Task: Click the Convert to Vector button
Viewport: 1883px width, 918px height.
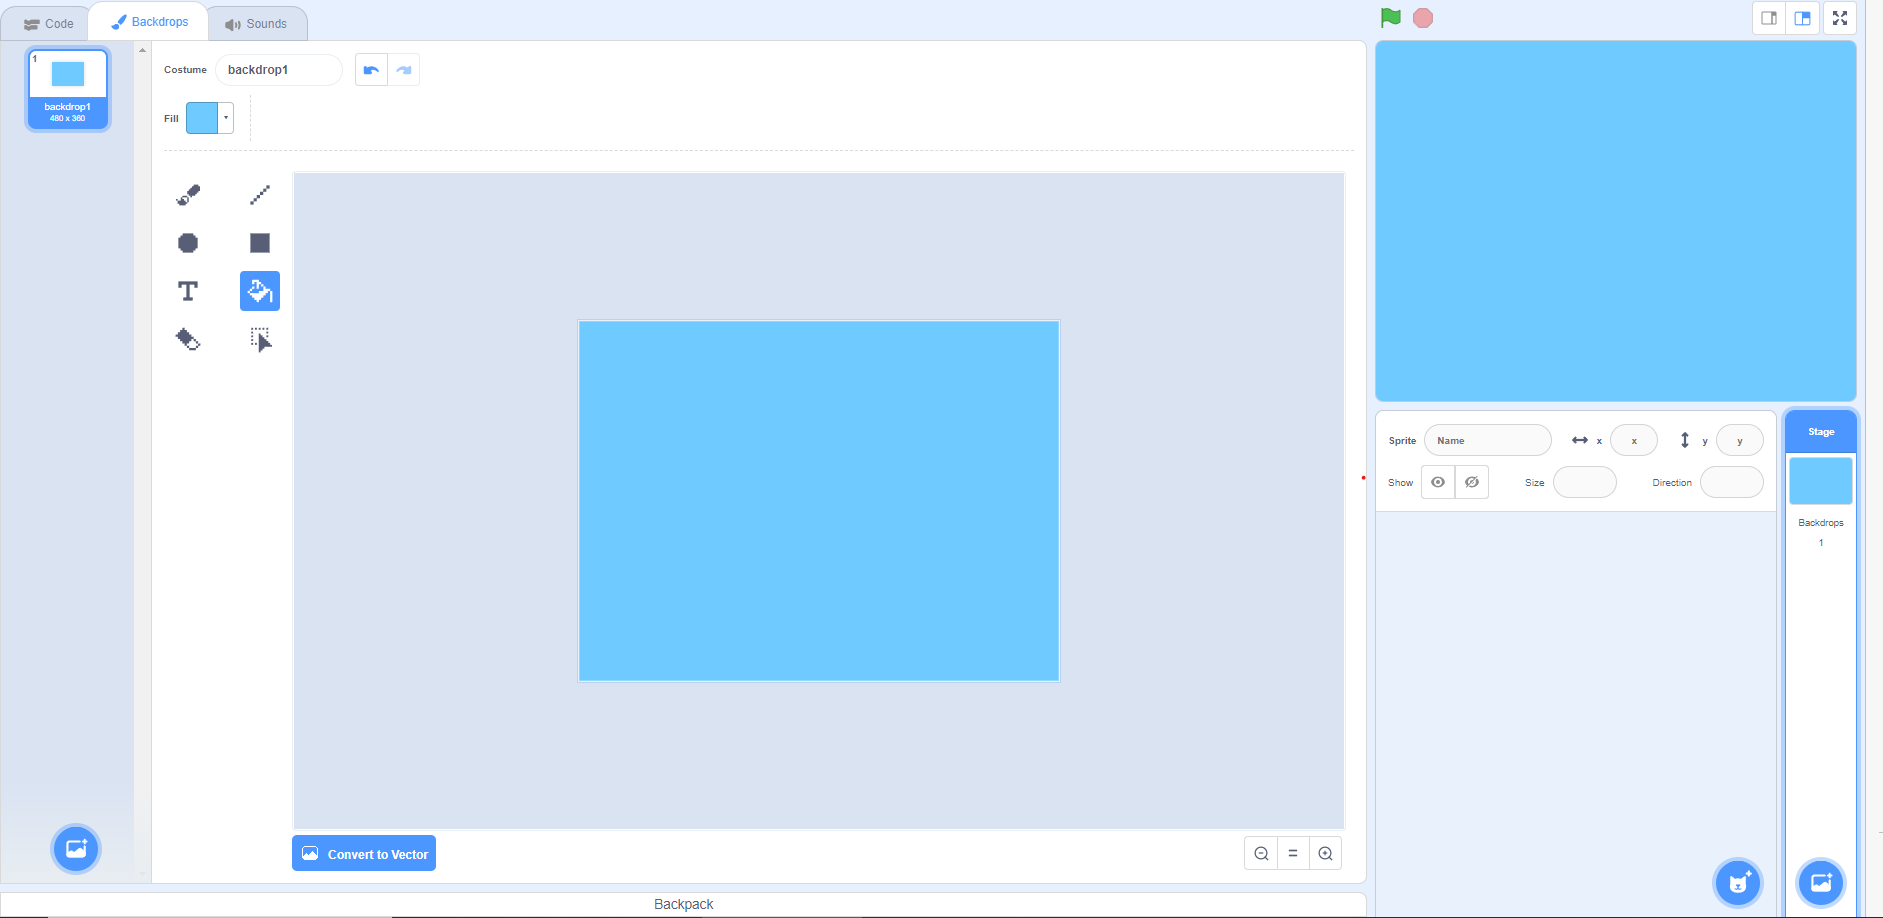Action: tap(364, 853)
